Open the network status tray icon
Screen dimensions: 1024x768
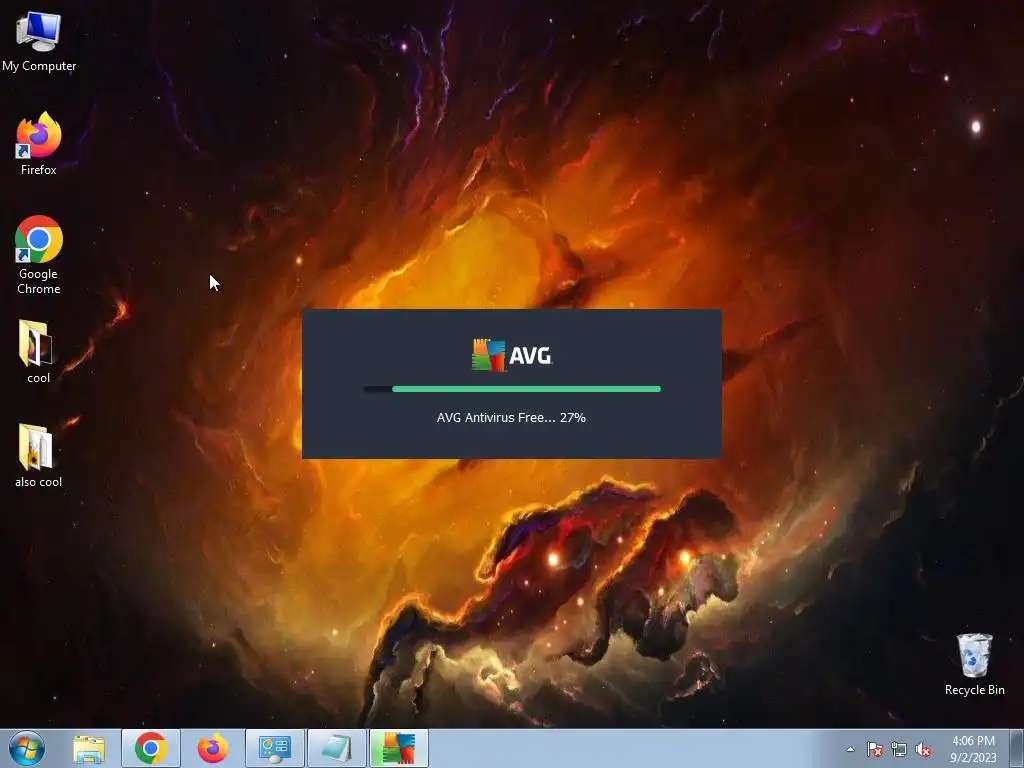click(899, 749)
